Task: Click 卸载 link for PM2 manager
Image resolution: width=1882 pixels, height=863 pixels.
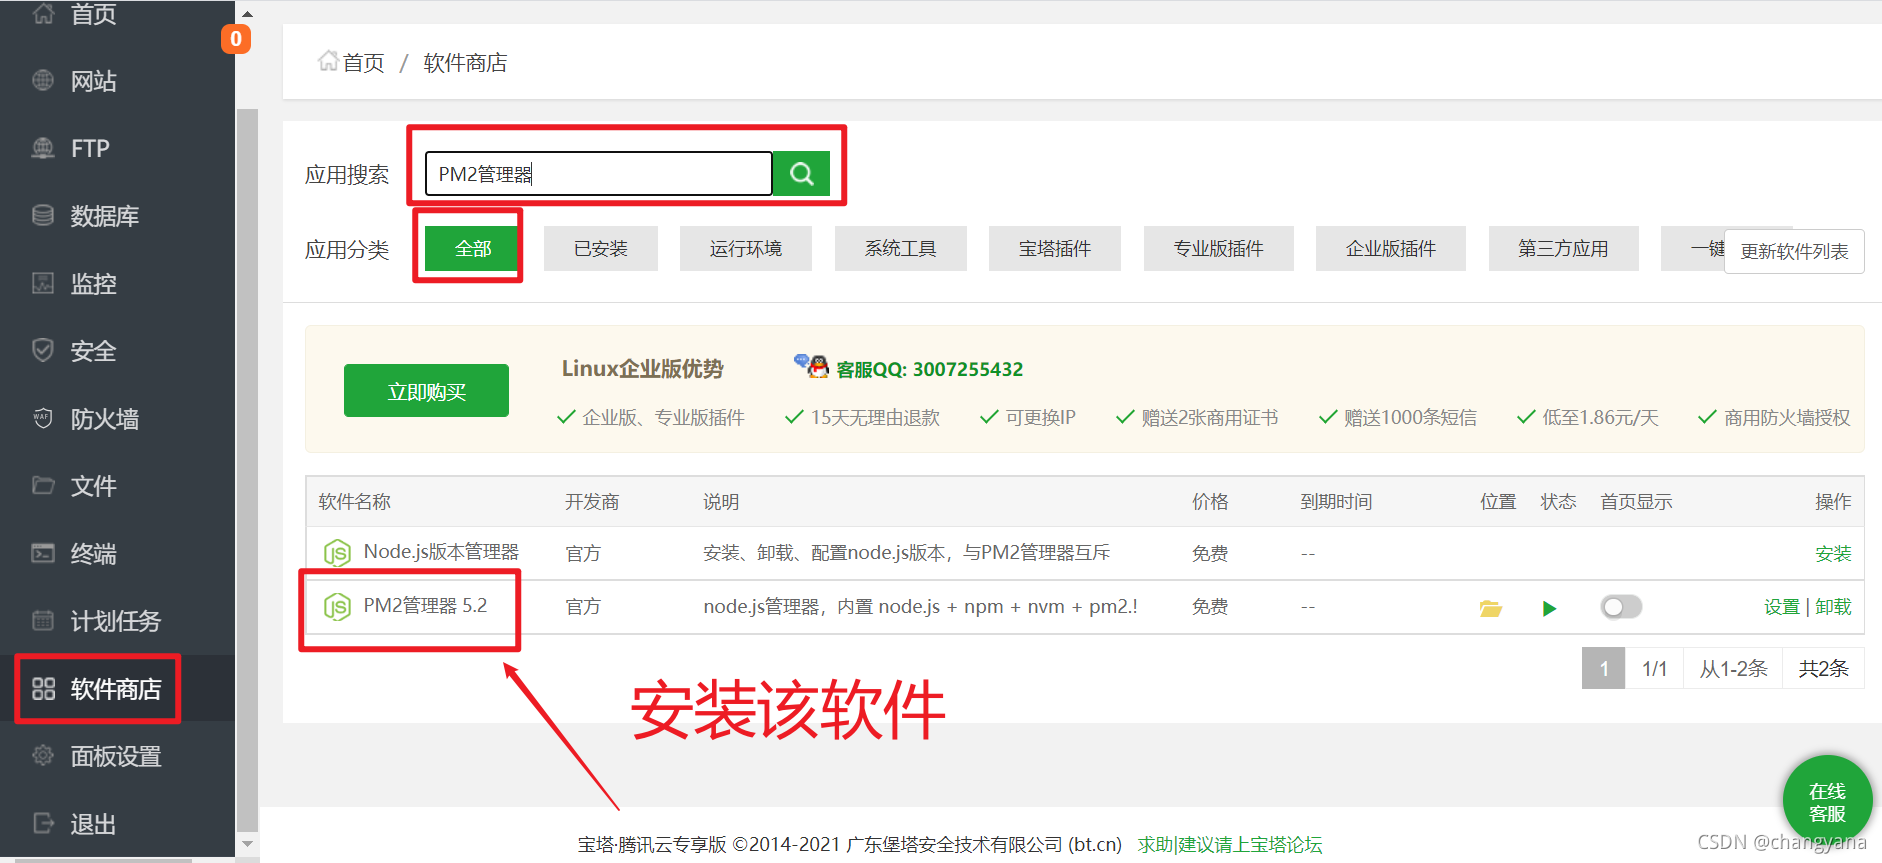Action: click(x=1833, y=607)
